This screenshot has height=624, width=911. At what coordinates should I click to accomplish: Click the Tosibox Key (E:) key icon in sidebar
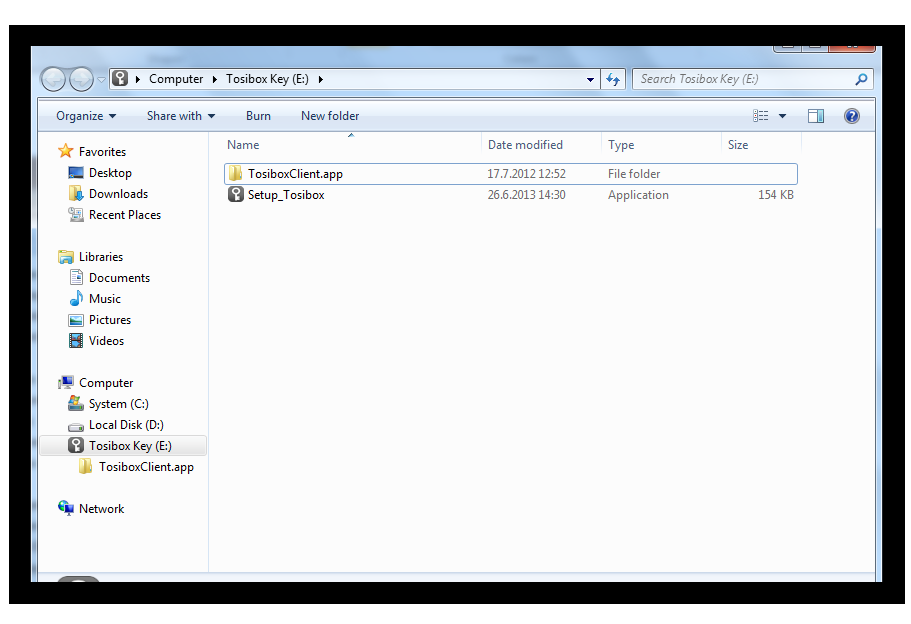pyautogui.click(x=76, y=445)
